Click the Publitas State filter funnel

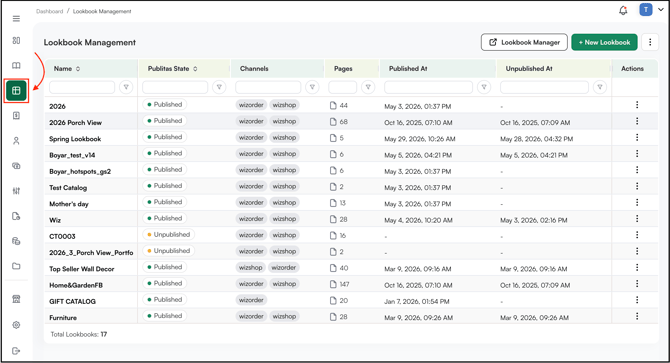[219, 87]
